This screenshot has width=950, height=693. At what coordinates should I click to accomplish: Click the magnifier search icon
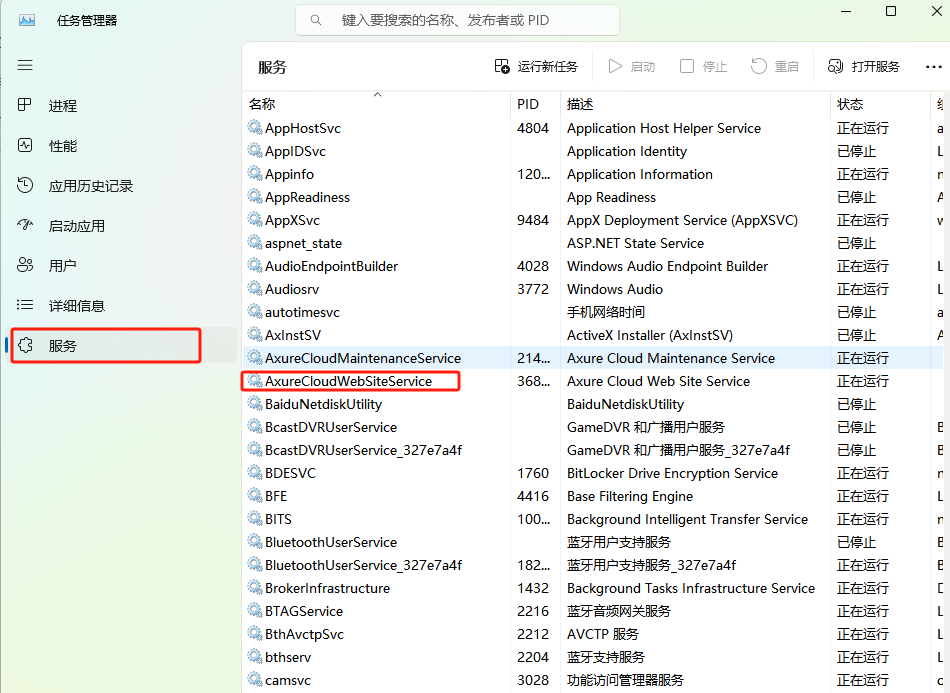316,21
